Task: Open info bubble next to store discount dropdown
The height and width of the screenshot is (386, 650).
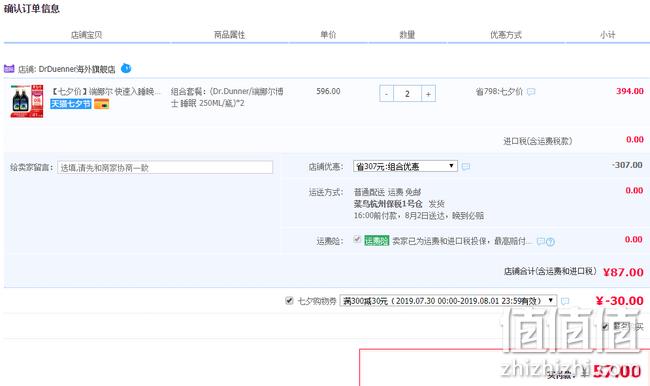Action: (466, 167)
